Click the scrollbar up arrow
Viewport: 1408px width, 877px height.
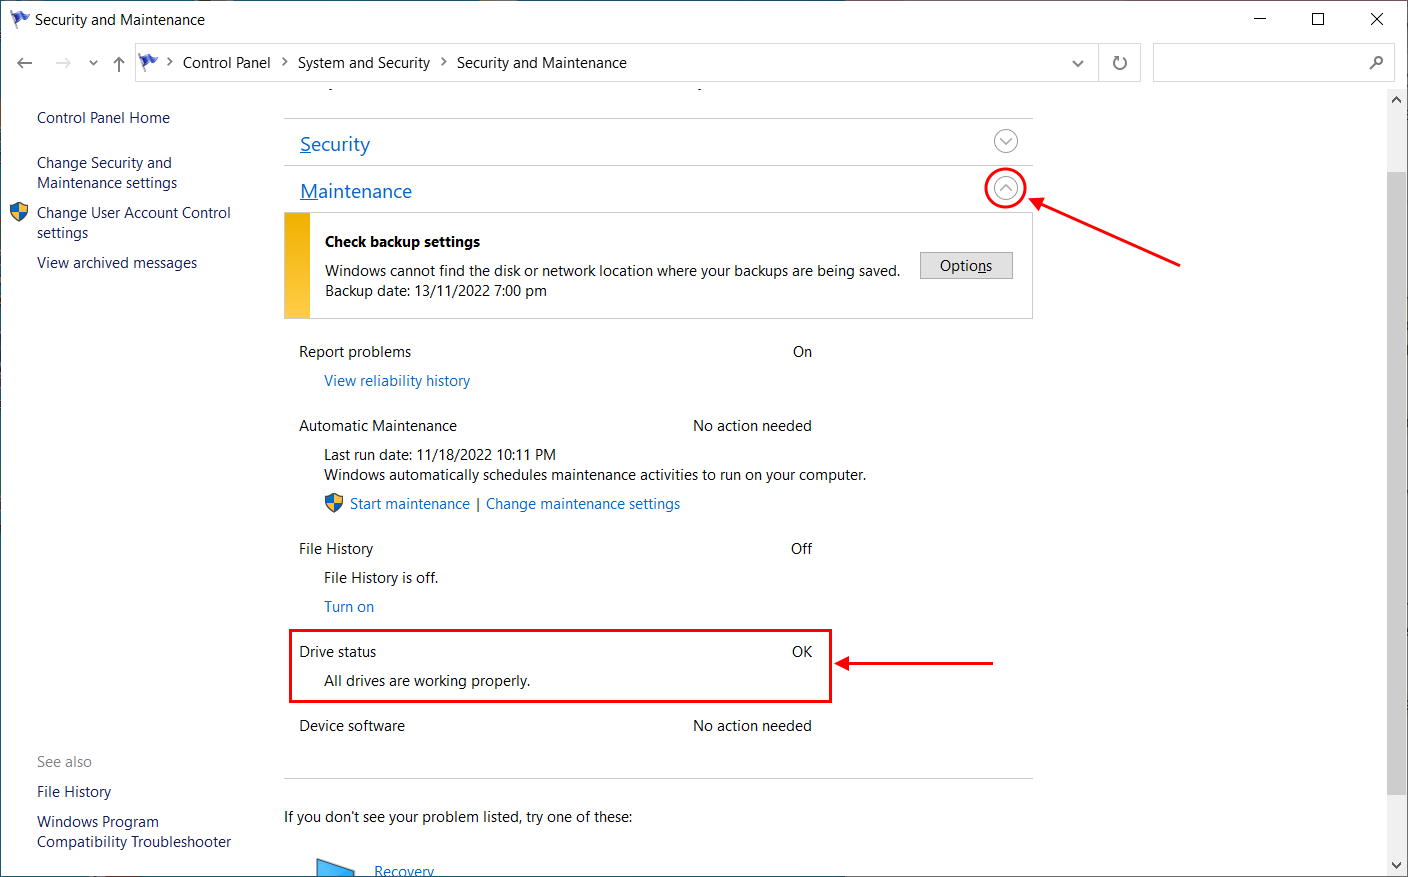pyautogui.click(x=1397, y=99)
